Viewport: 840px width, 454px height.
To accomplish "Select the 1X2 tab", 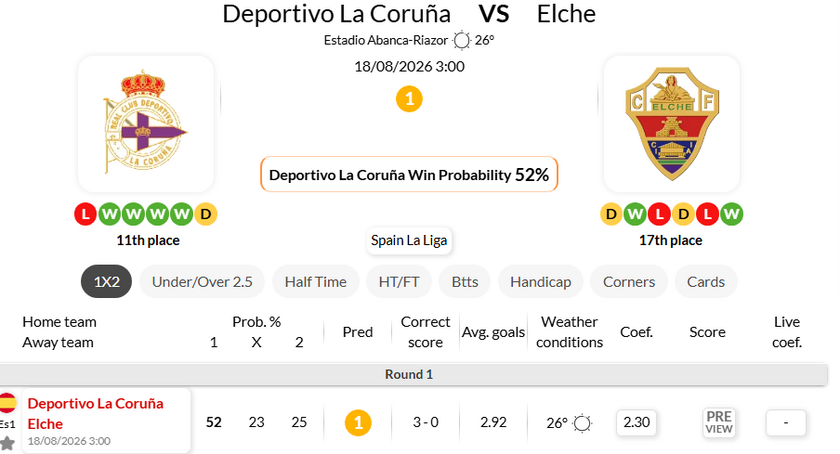I will pos(106,281).
